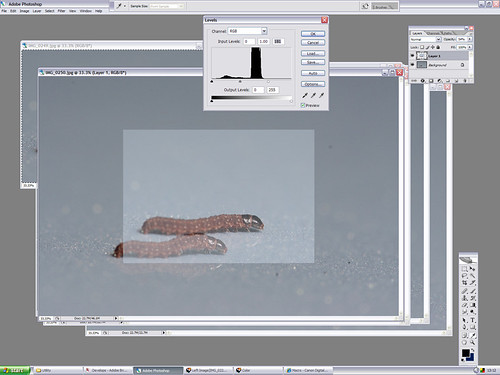Open the Filter menu
This screenshot has width=500, height=375.
(61, 11)
